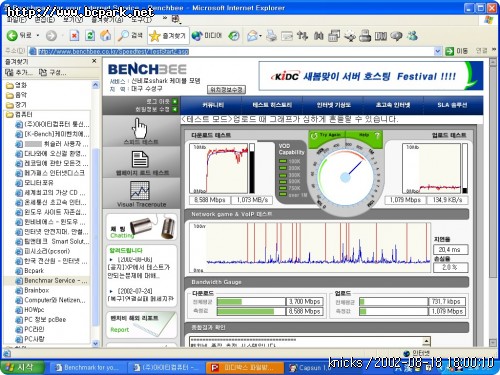Viewport: 500px width, 375px height.
Task: Click the Print toolbar icon
Action: tap(272, 36)
